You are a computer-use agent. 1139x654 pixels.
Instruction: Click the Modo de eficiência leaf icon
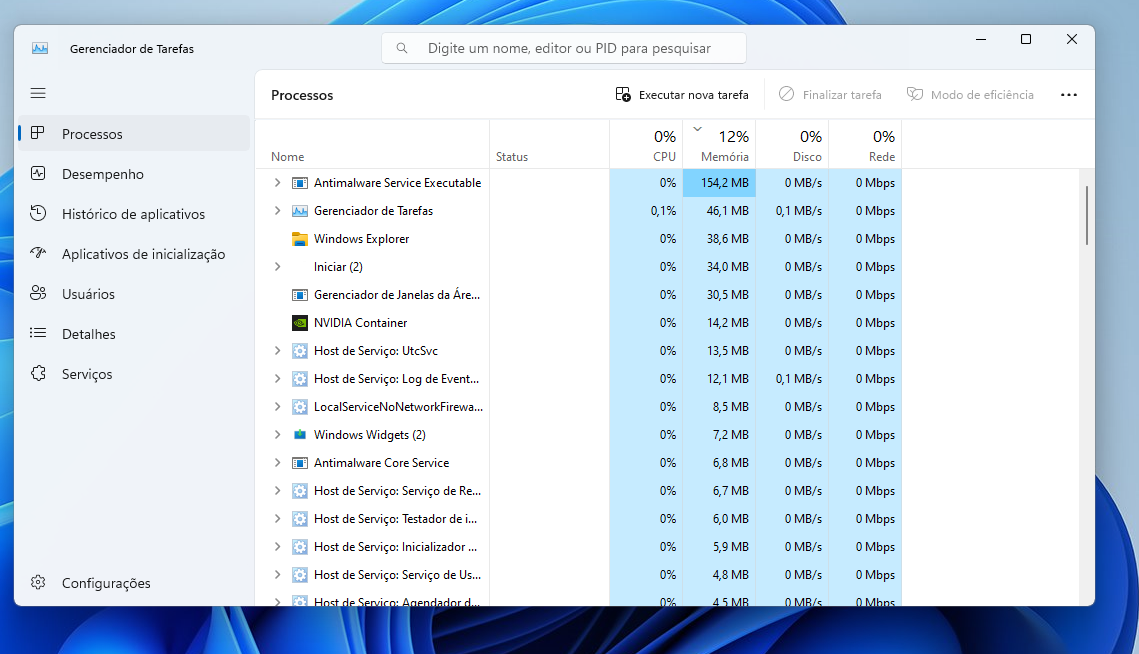(915, 94)
